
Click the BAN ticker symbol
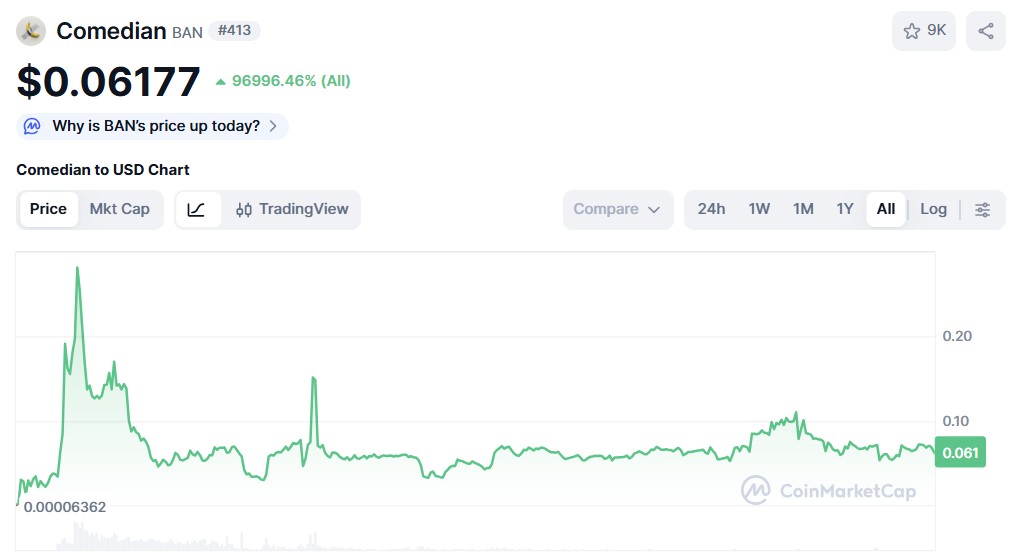pos(187,32)
